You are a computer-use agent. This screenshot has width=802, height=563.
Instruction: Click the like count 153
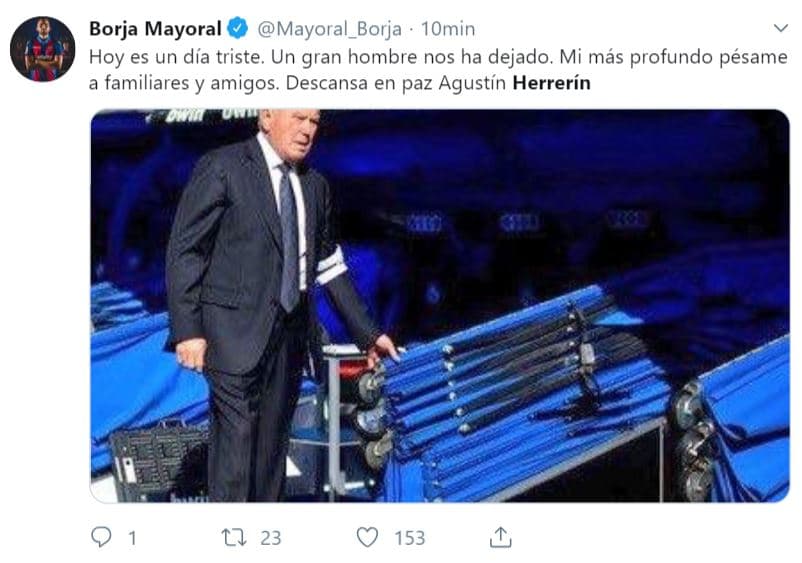click(x=409, y=538)
